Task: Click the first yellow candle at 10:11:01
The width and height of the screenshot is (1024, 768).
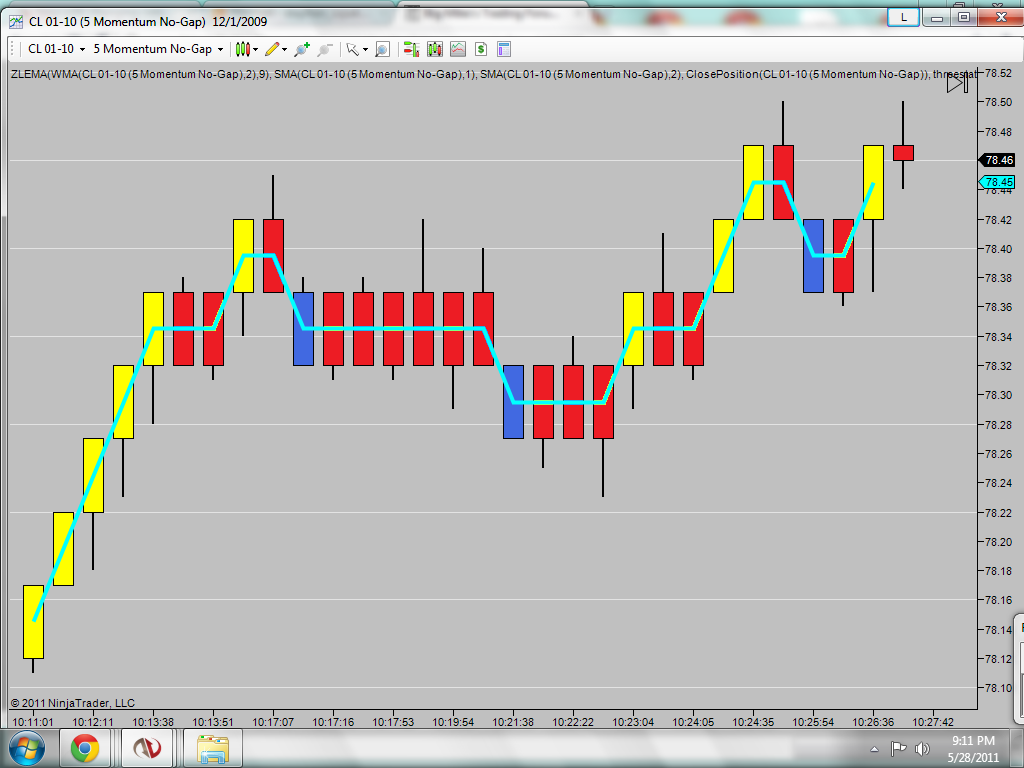Action: [x=33, y=622]
